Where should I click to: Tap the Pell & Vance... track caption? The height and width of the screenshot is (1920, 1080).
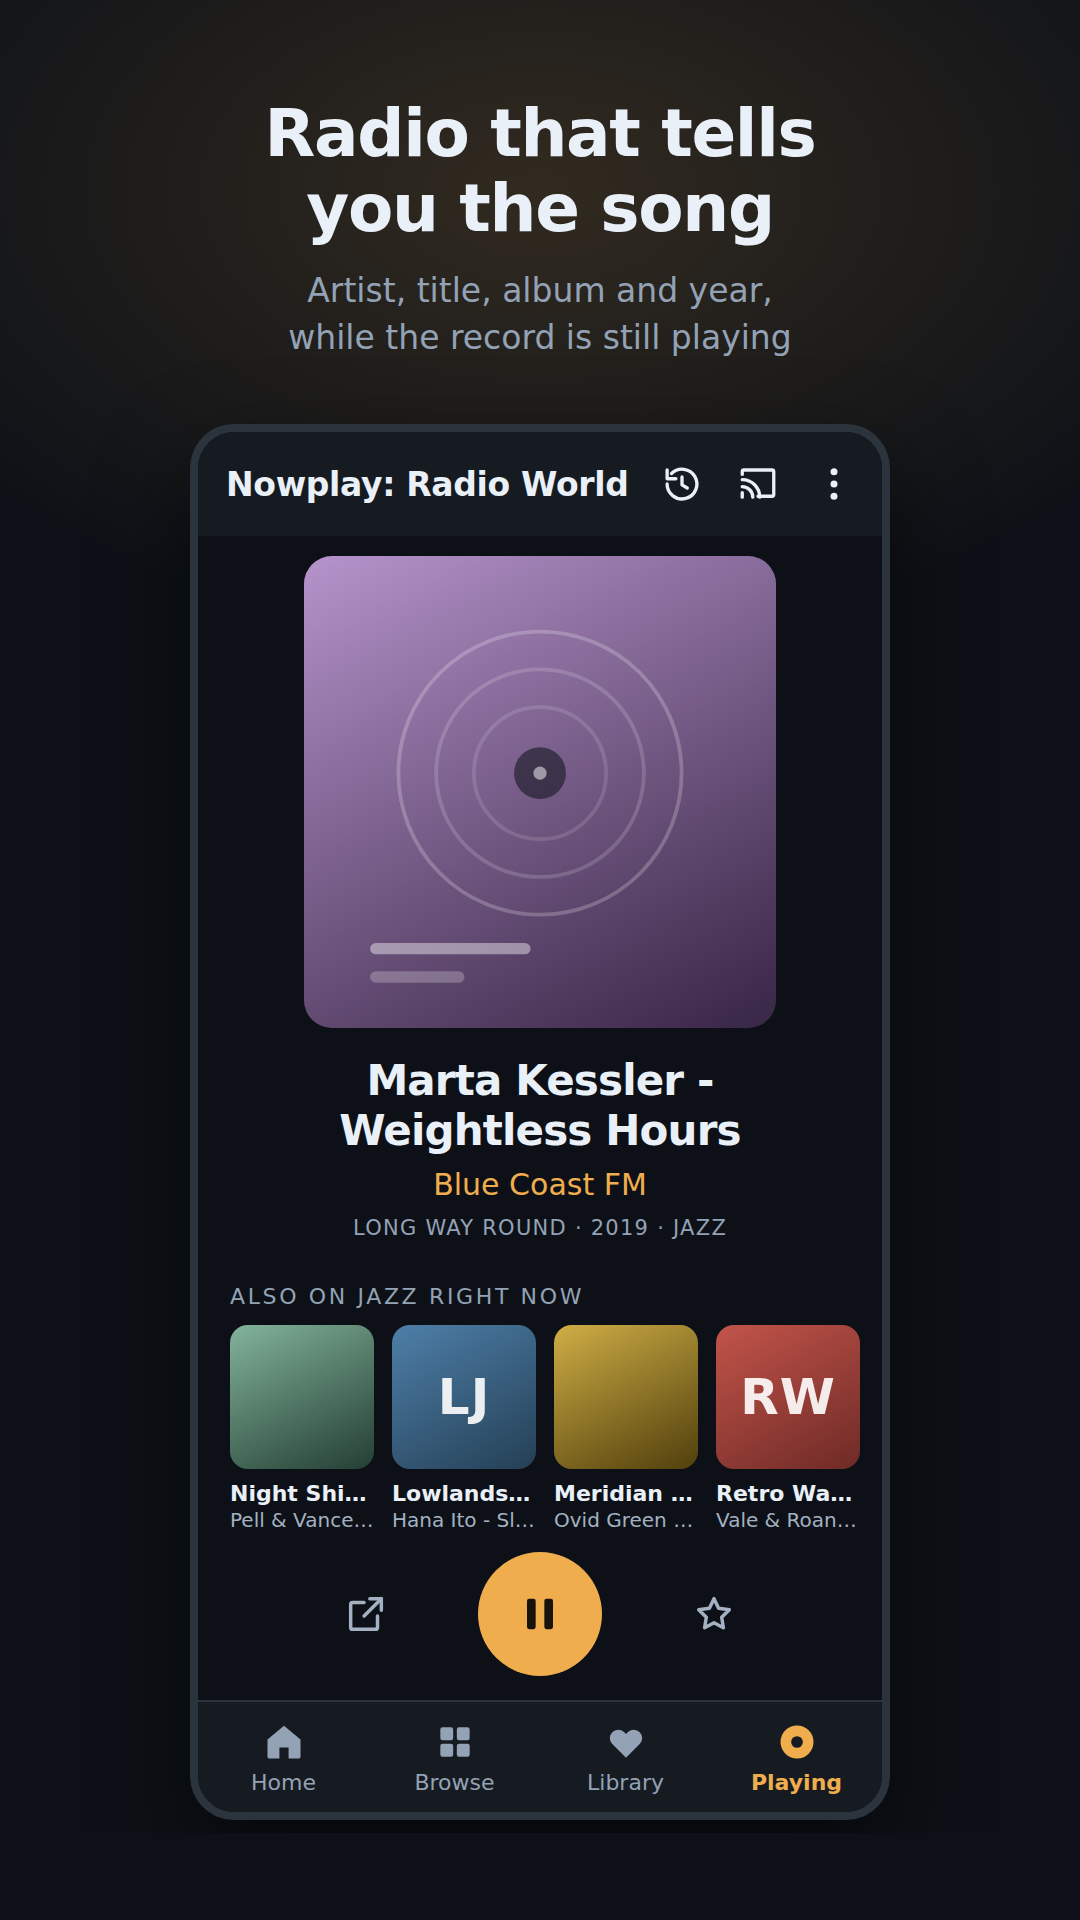click(x=302, y=1520)
